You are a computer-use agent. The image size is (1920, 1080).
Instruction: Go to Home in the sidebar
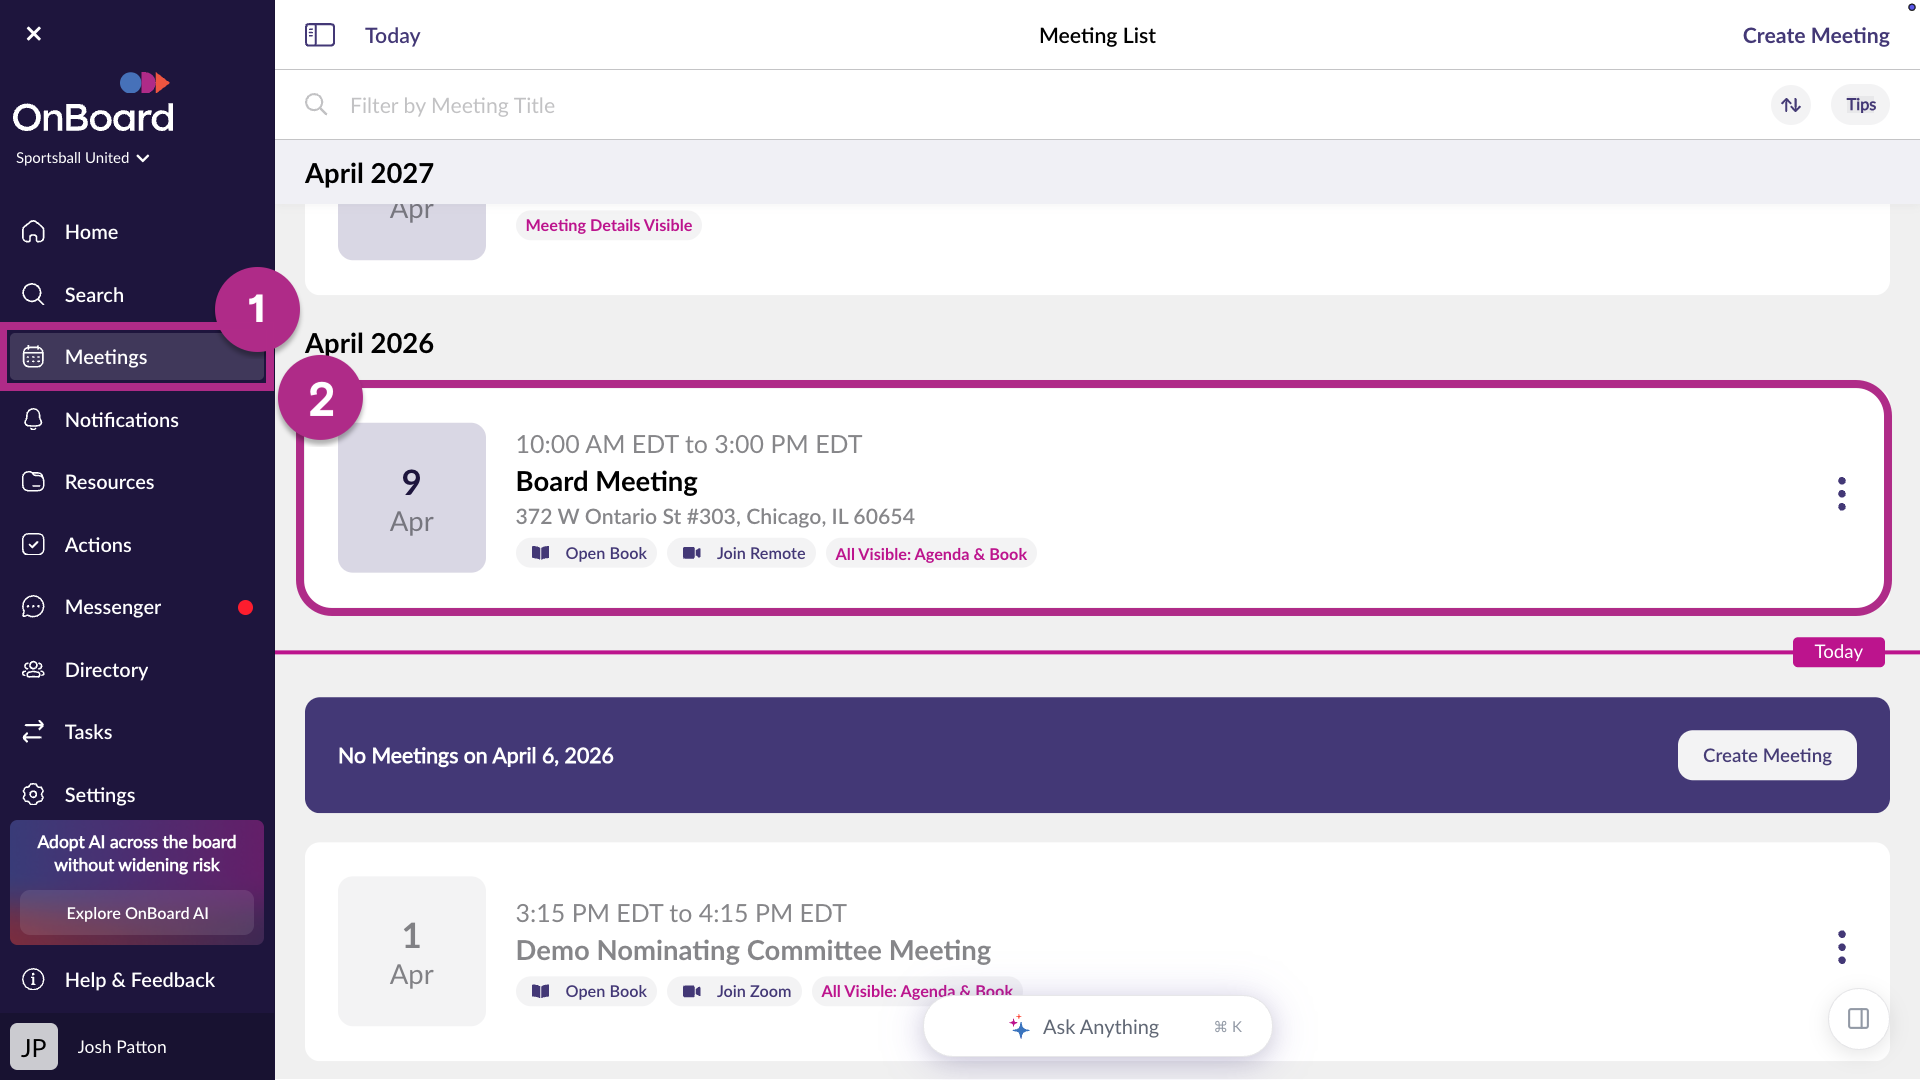[91, 232]
